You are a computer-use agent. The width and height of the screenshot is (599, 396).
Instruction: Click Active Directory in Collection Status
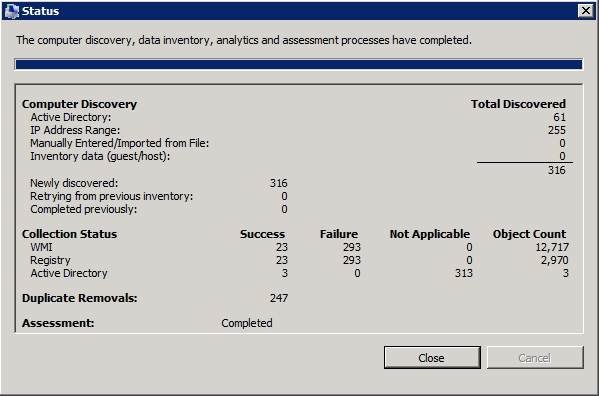point(69,273)
